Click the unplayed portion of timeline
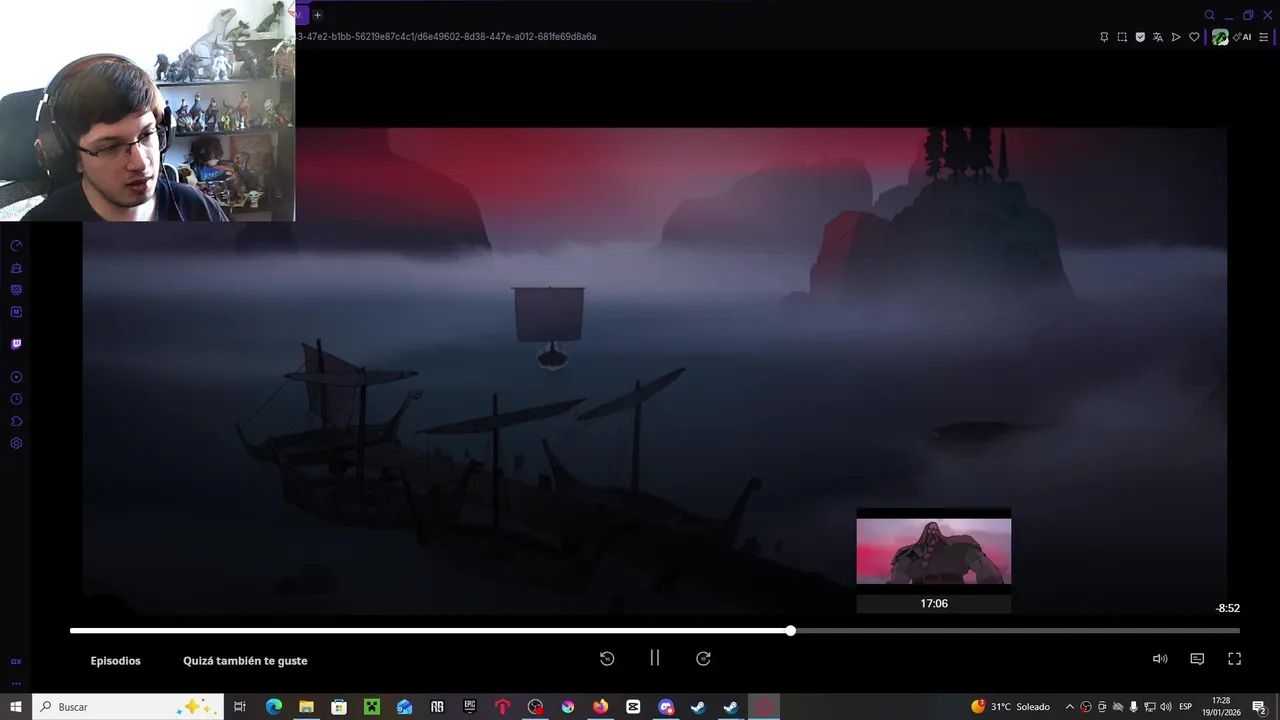Viewport: 1280px width, 720px height. 1015,631
